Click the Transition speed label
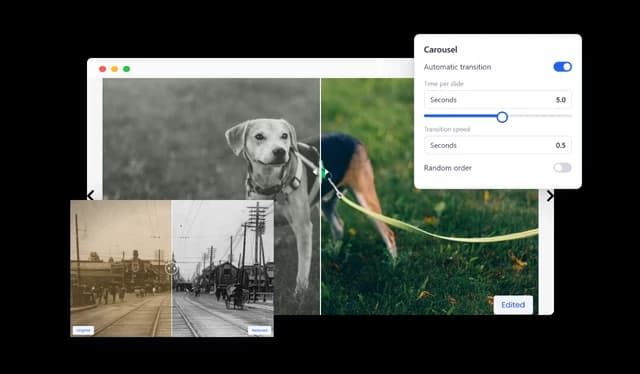 click(447, 129)
